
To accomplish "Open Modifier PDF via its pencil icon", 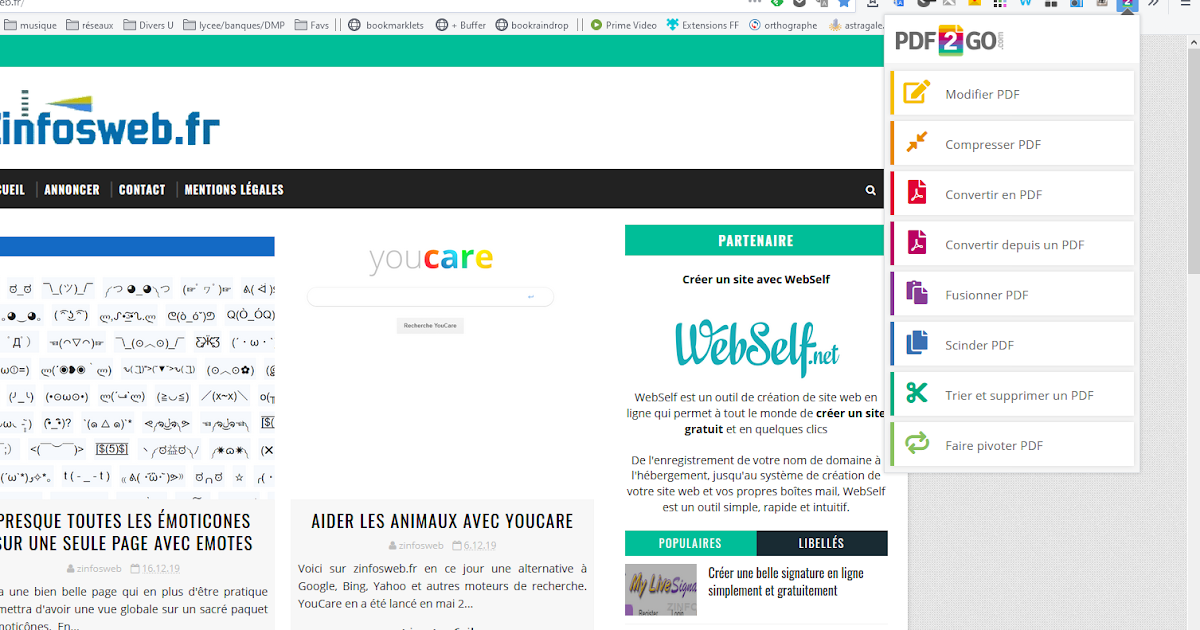I will coord(917,93).
